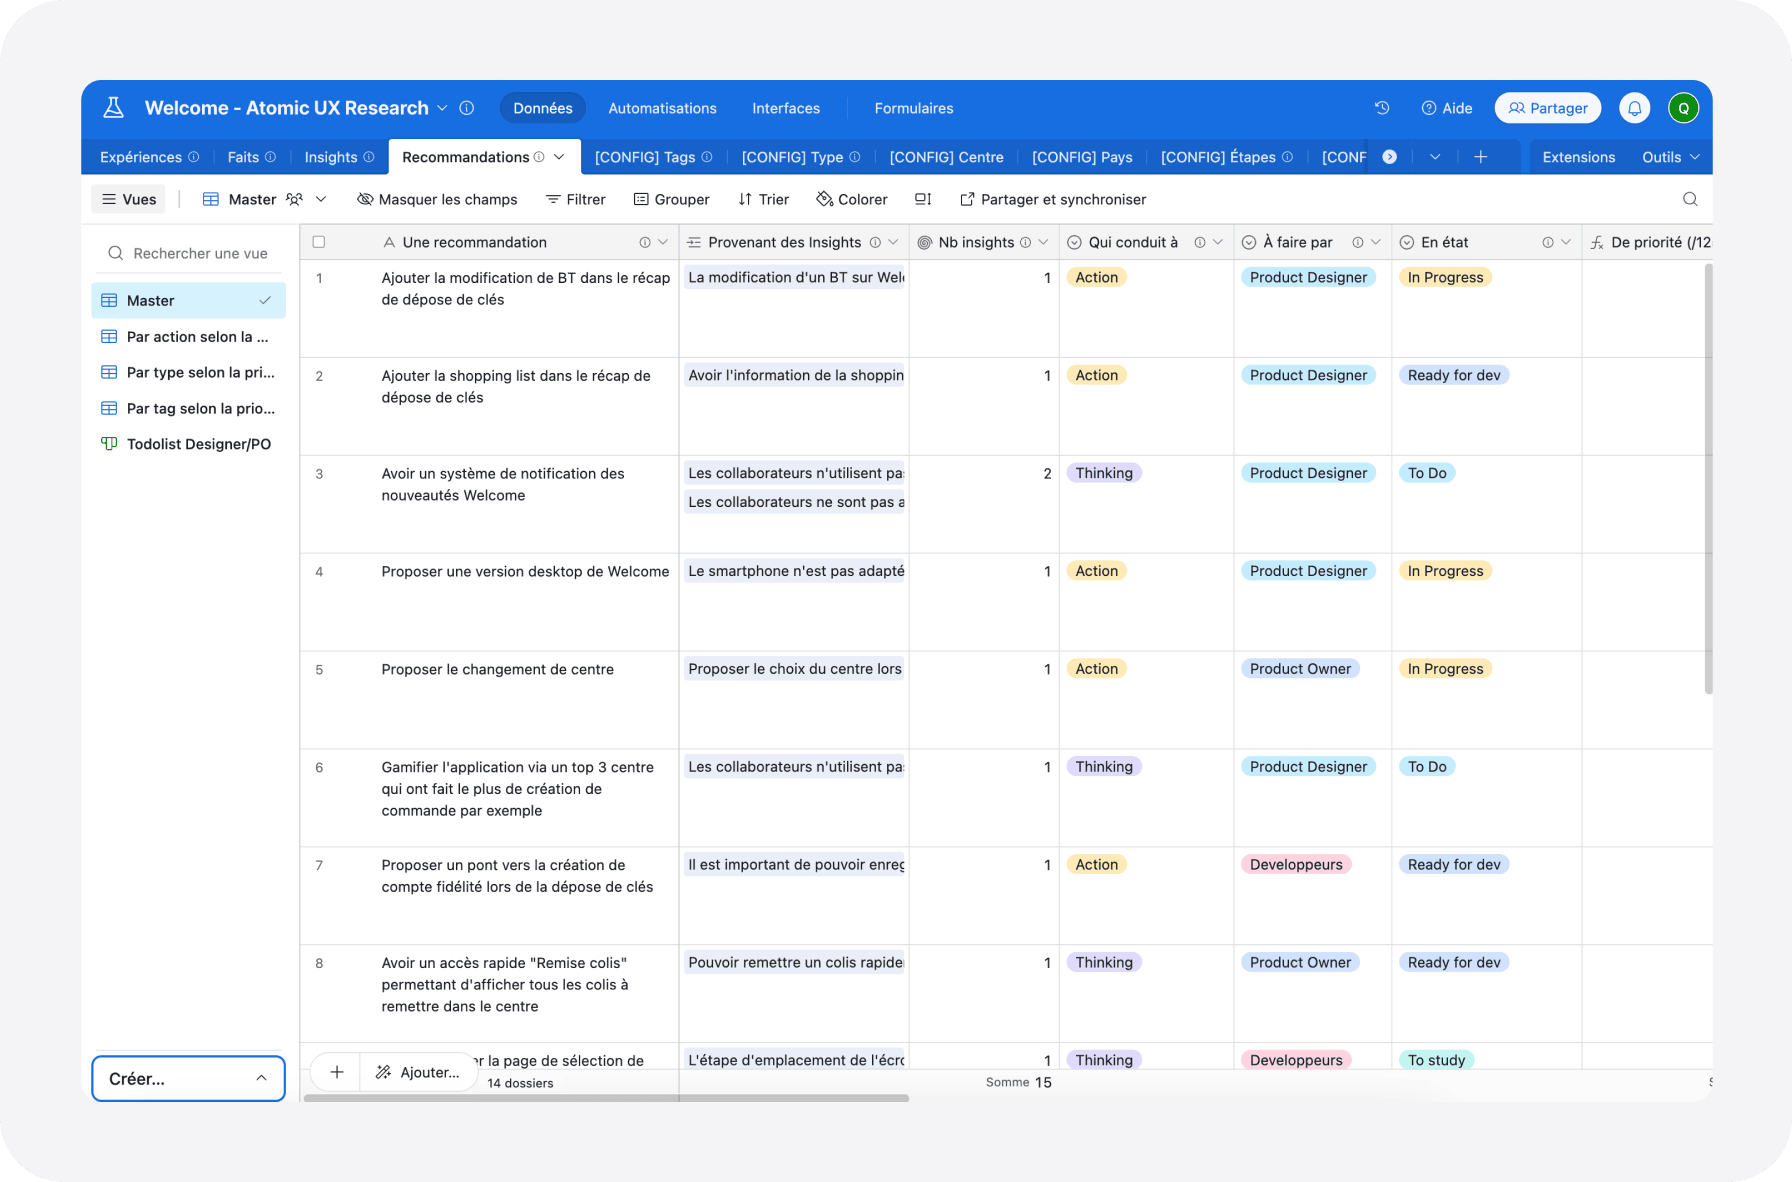The image size is (1792, 1182).
Task: Open Todolist Designer/PO kanban view
Action: pos(188,444)
